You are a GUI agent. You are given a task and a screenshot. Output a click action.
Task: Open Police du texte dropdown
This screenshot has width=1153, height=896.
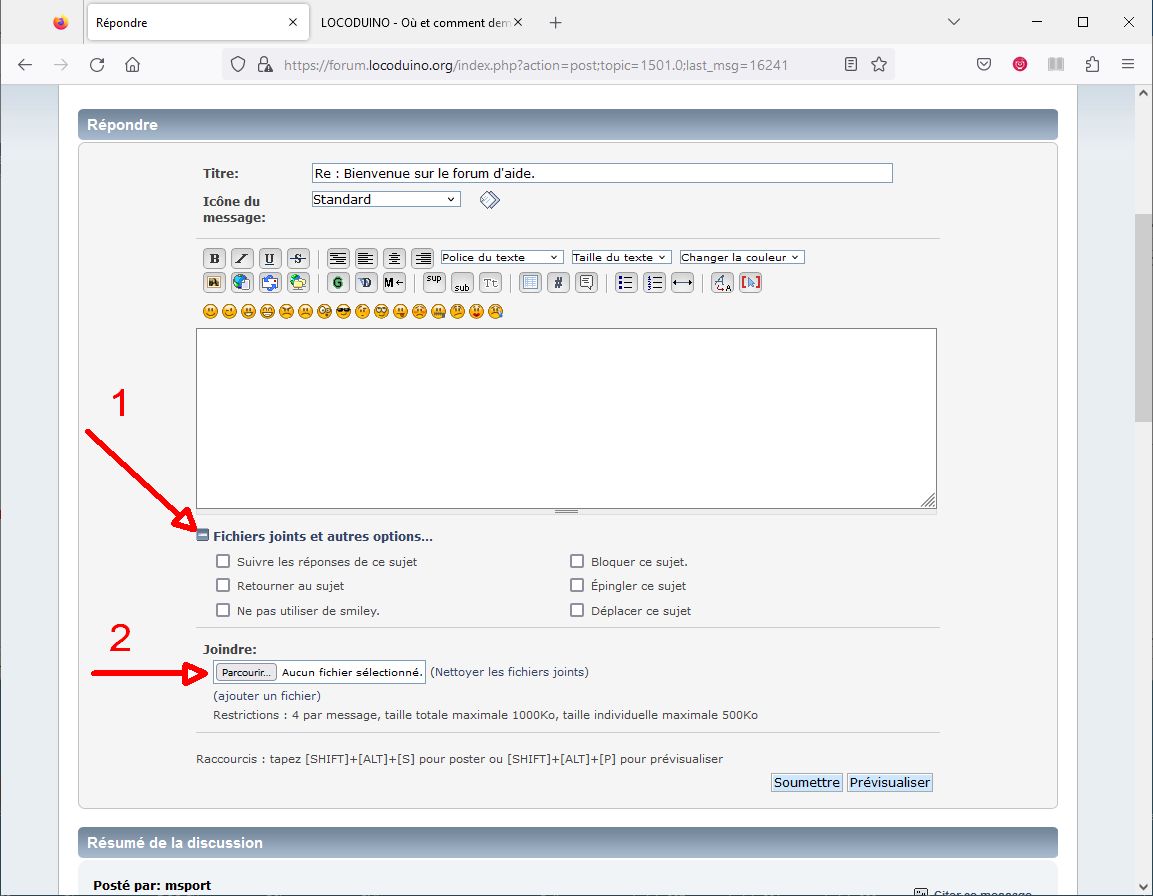point(502,257)
